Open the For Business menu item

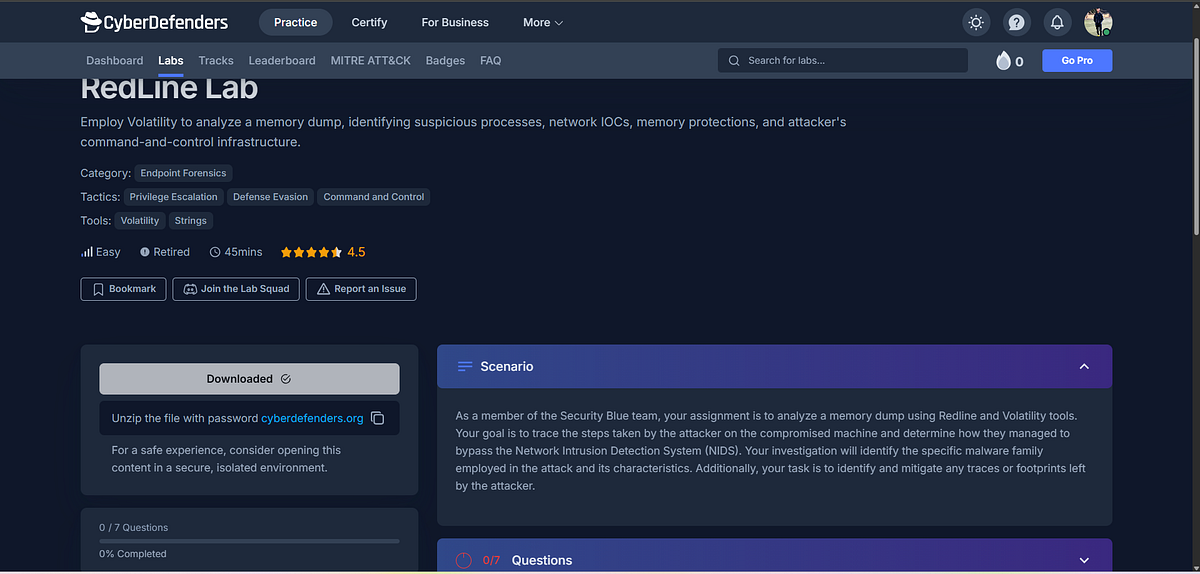pyautogui.click(x=455, y=22)
